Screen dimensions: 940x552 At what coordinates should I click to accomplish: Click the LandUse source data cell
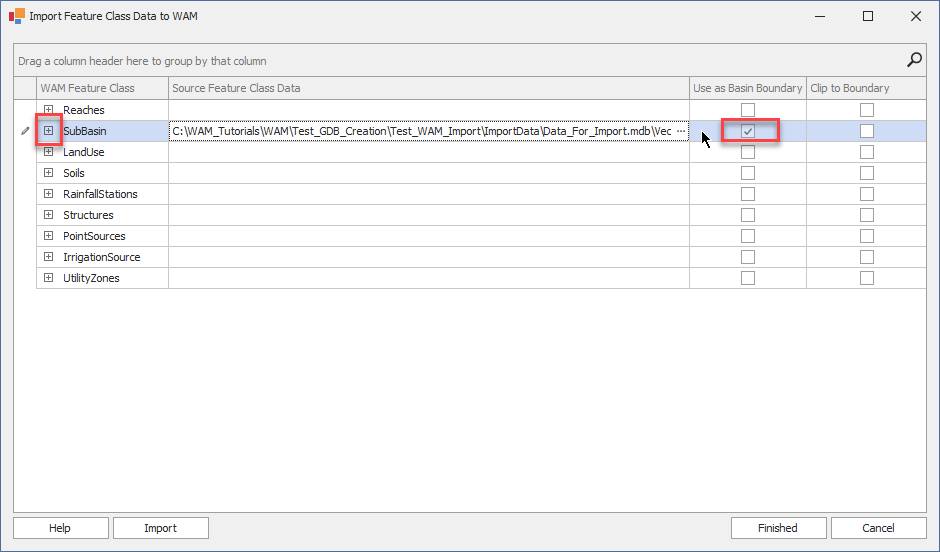tap(429, 152)
